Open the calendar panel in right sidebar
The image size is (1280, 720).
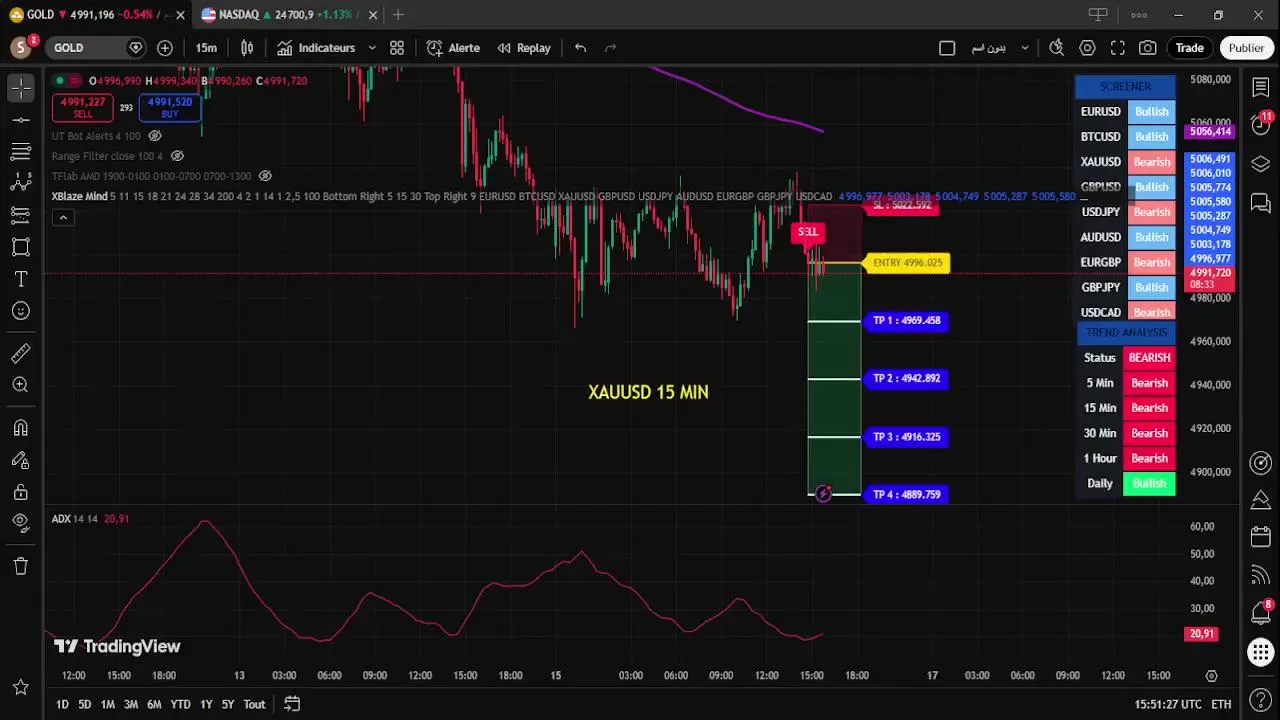click(x=1260, y=538)
